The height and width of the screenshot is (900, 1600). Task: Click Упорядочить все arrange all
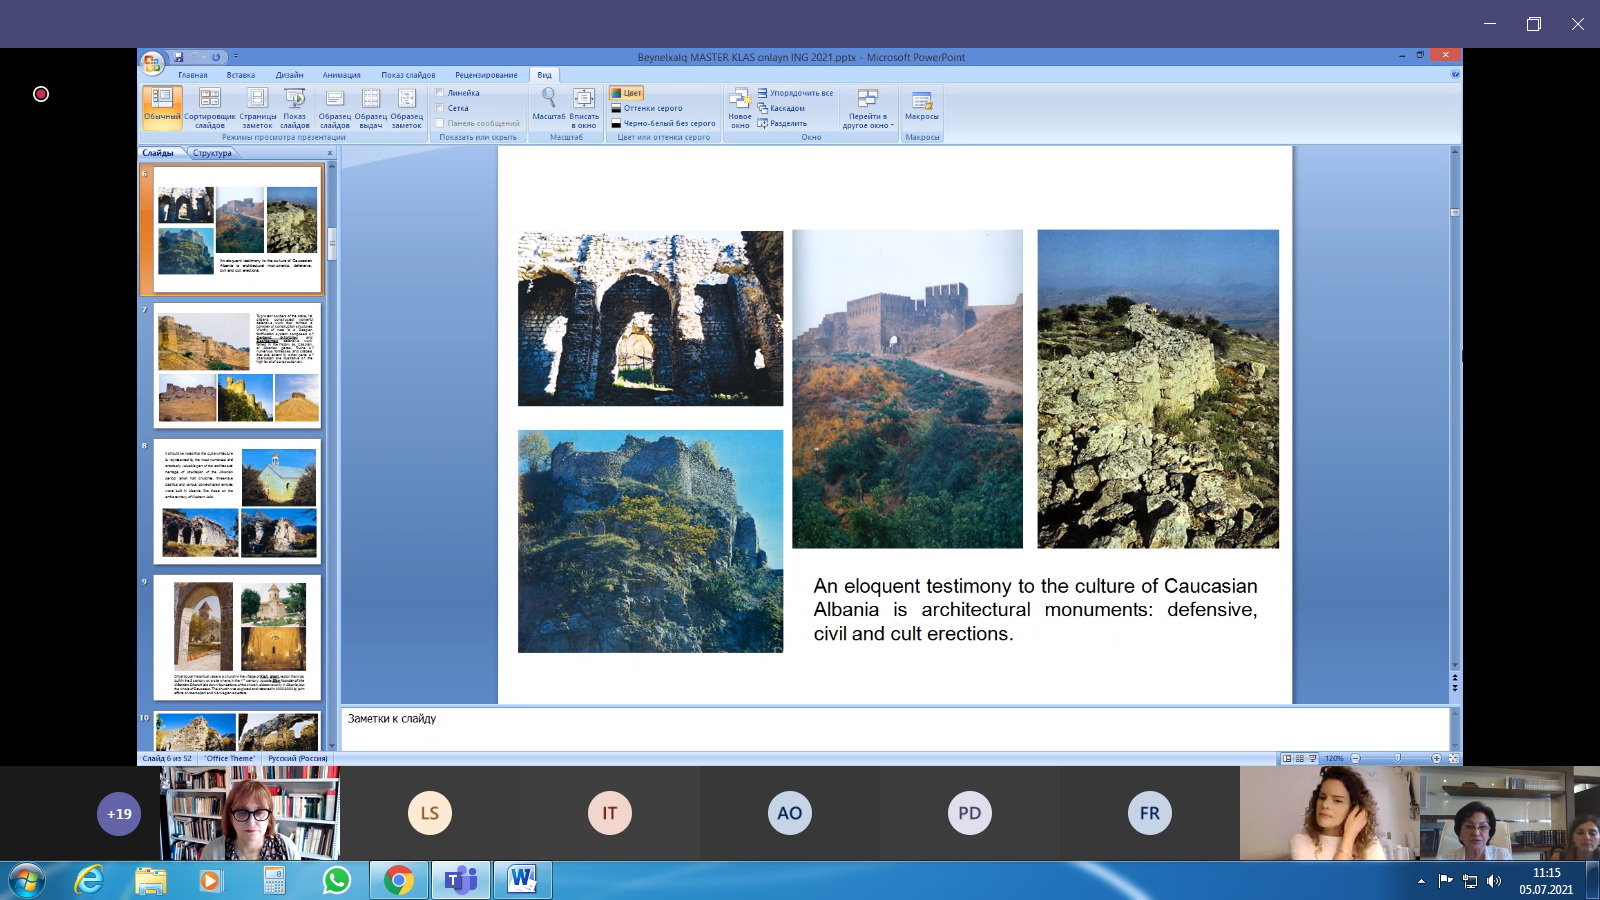[x=795, y=93]
